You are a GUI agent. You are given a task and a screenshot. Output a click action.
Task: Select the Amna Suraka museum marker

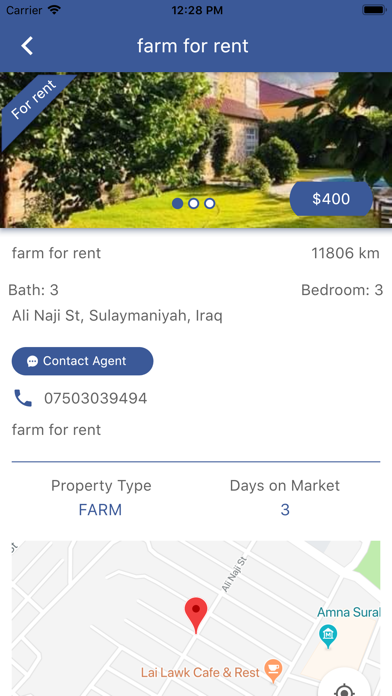(328, 637)
